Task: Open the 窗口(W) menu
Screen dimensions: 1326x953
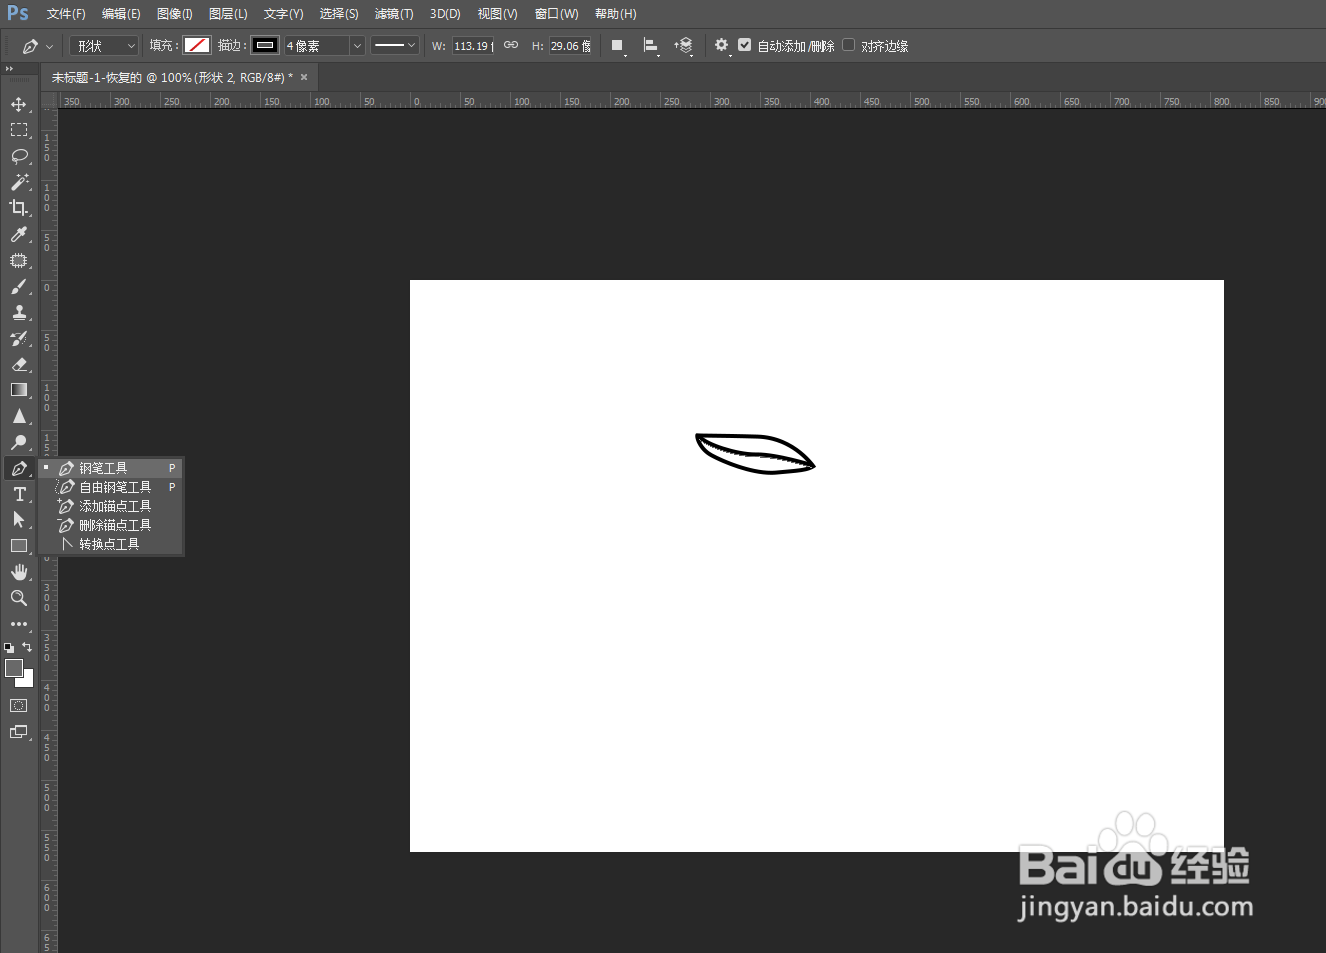Action: 556,14
